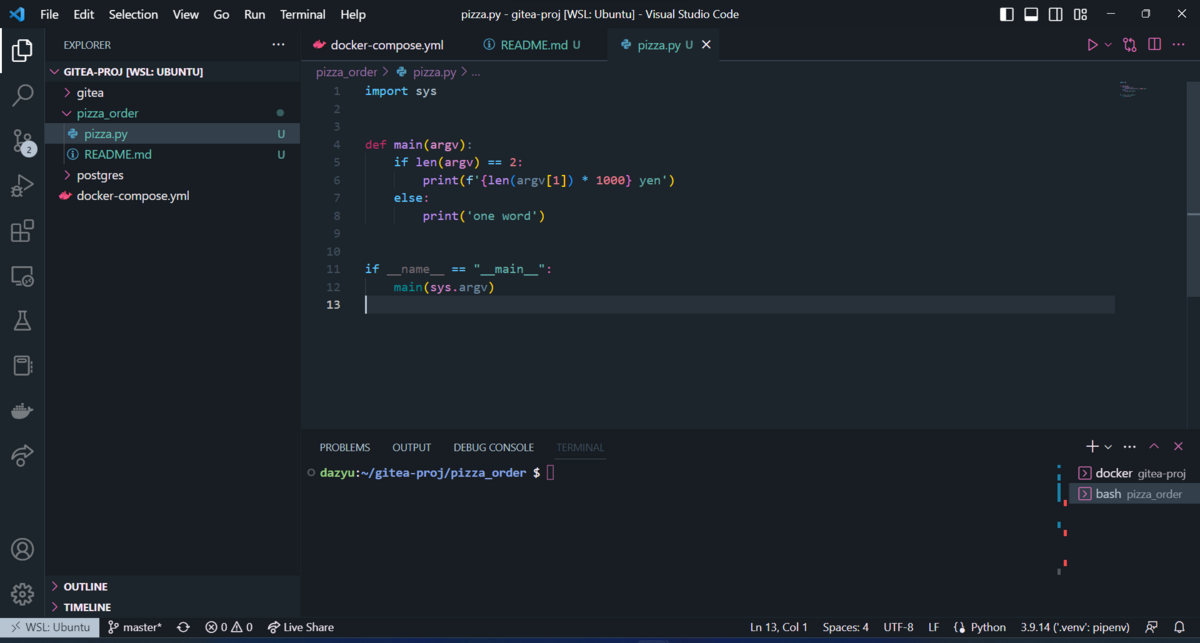Open More Actions in editor toolbar
Image resolution: width=1200 pixels, height=643 pixels.
[1178, 45]
